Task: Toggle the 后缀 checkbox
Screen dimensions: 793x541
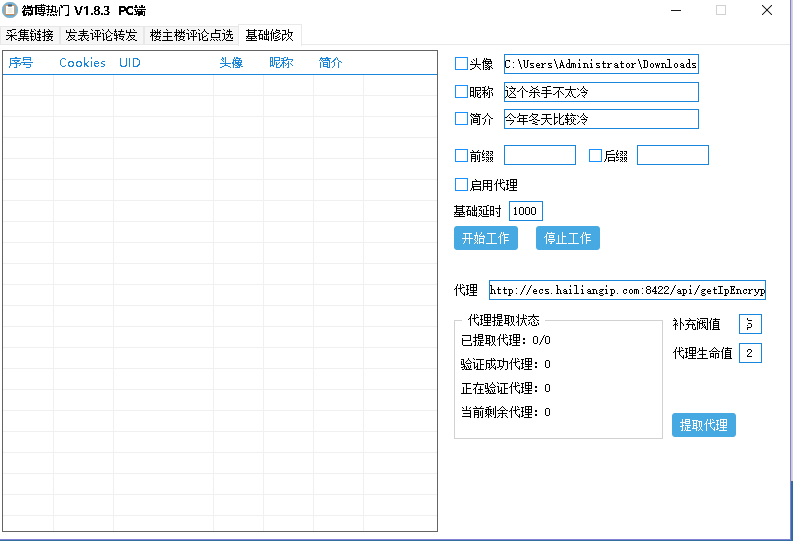Action: 595,156
